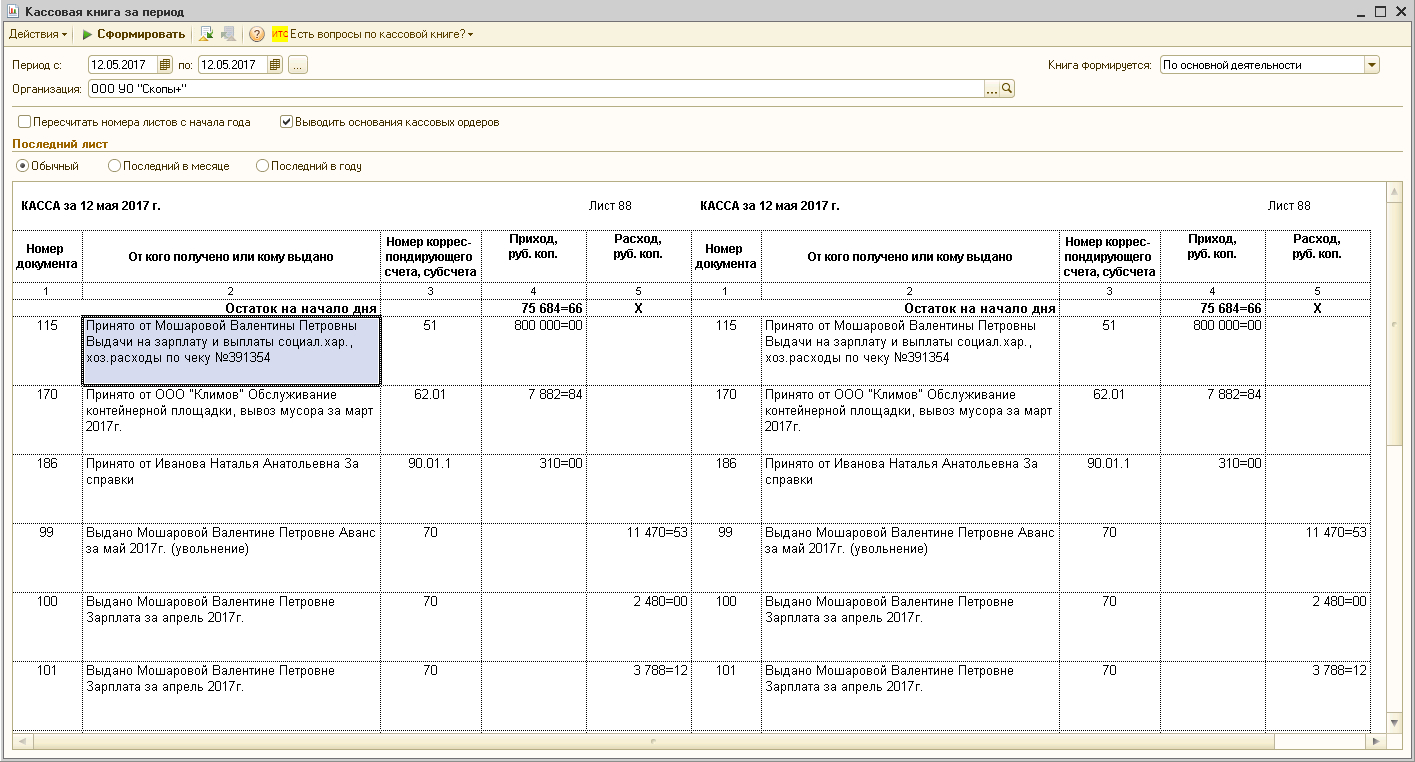
Task: Enable Пересчитать номера листов с начала года
Action: tap(25, 122)
